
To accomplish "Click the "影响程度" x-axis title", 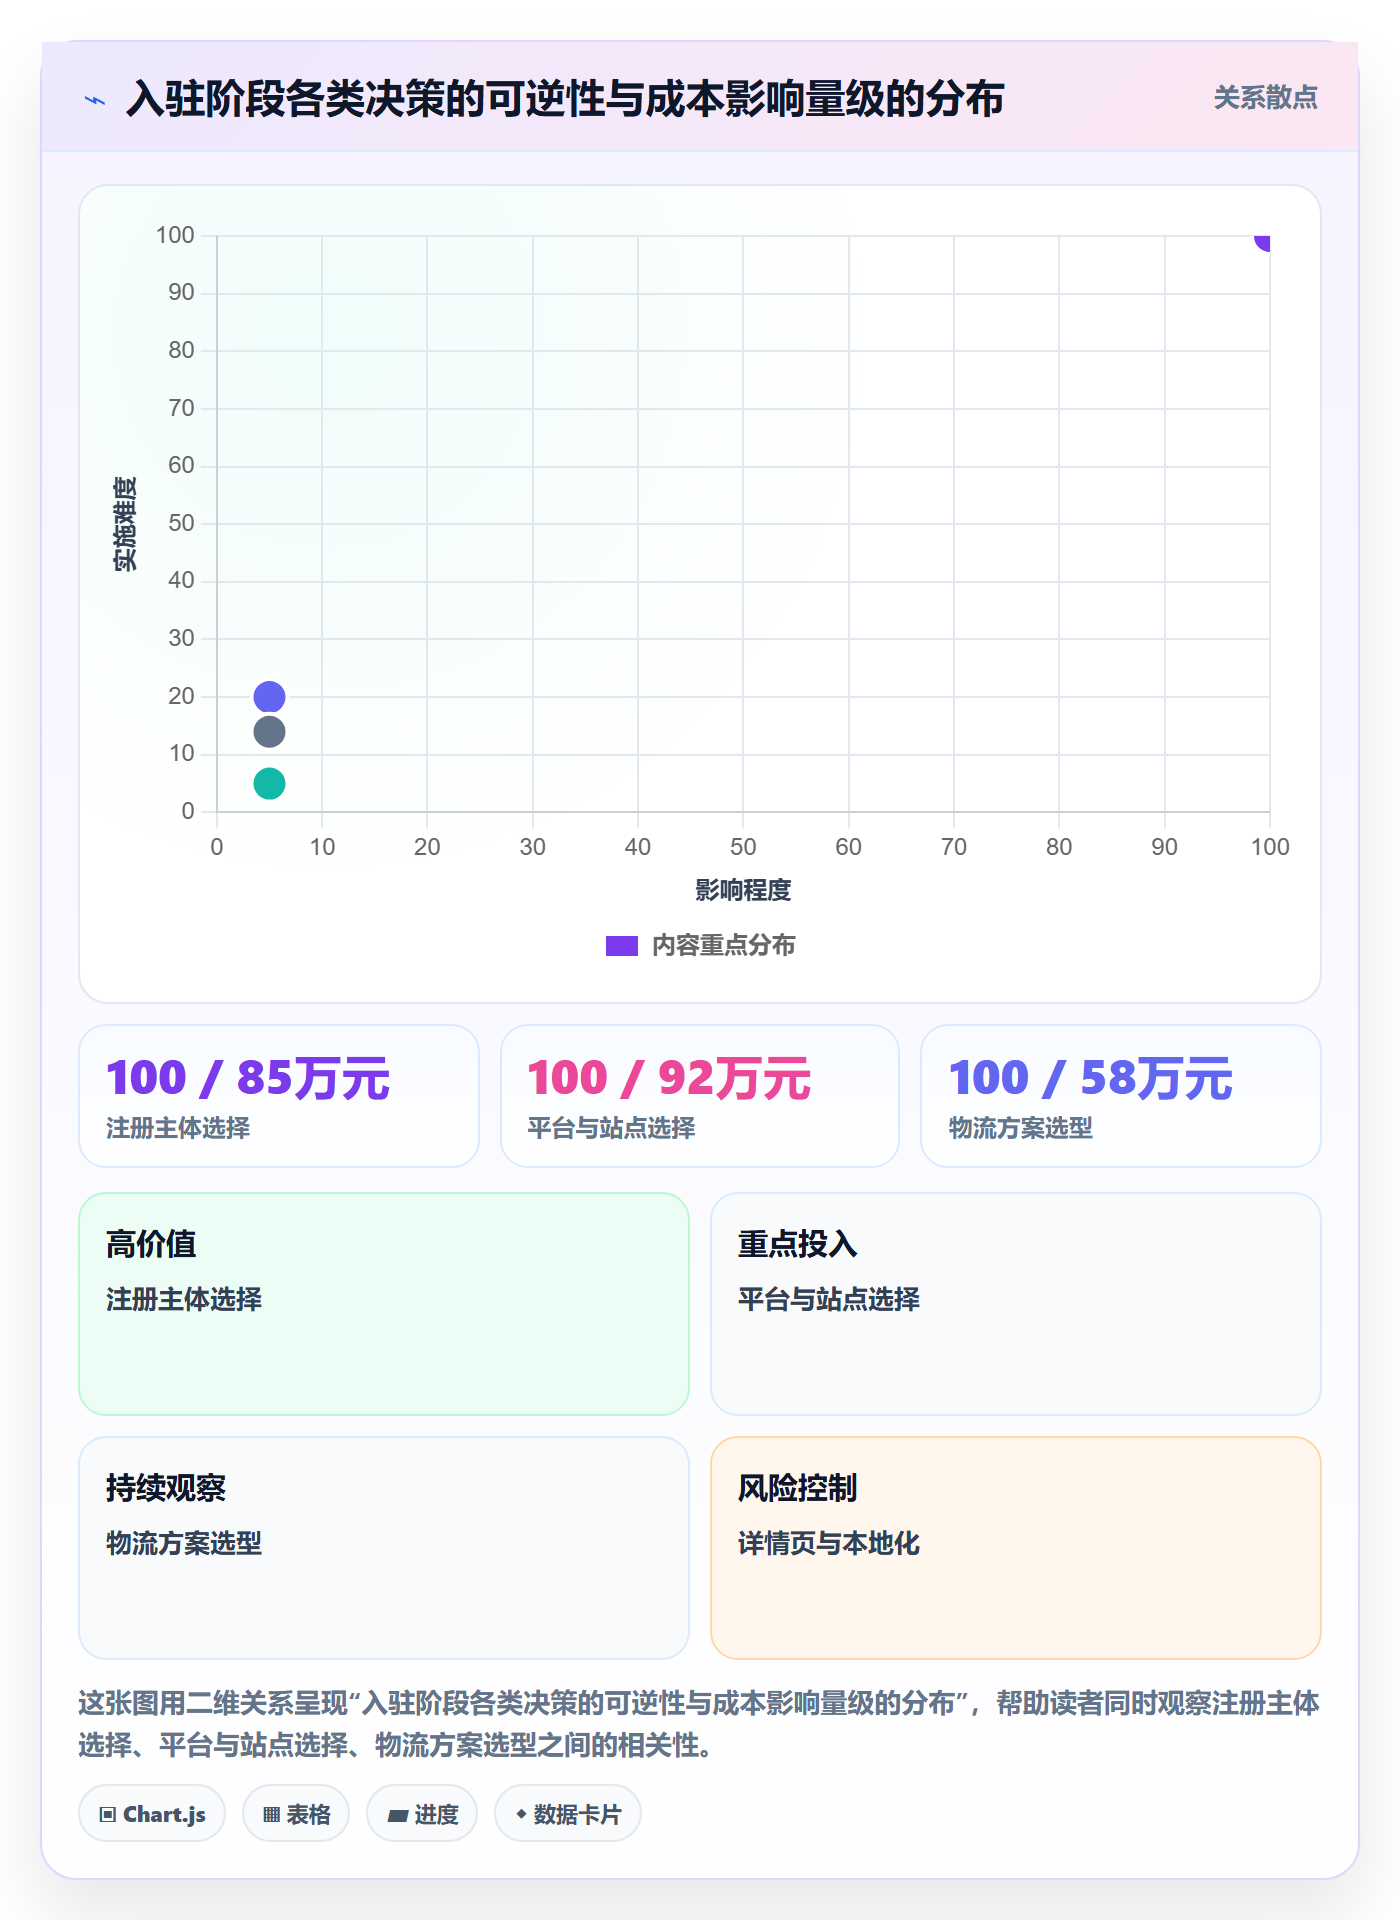I will pyautogui.click(x=743, y=890).
